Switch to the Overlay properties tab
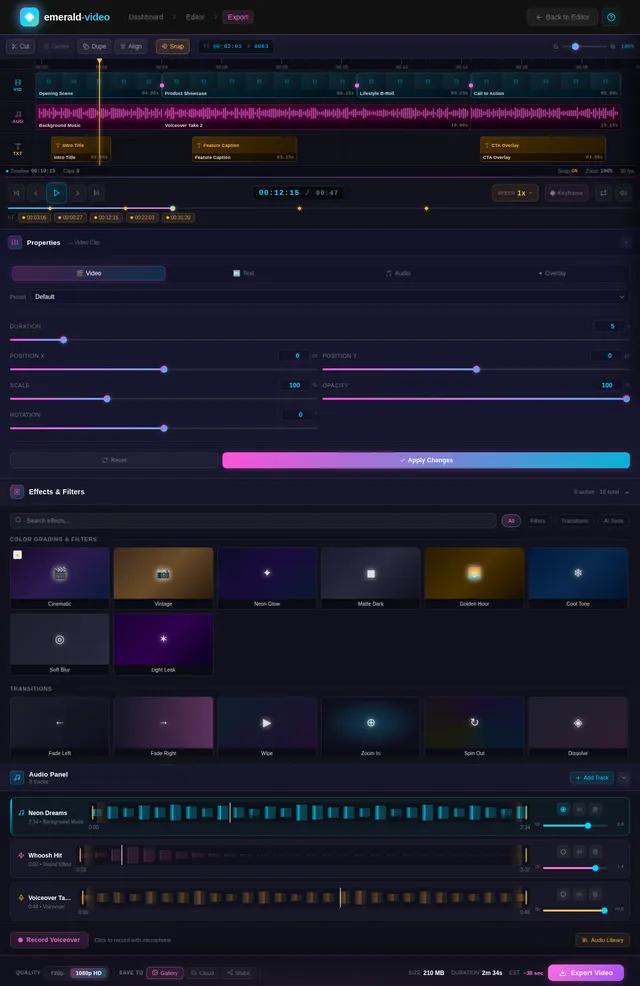 coord(552,273)
